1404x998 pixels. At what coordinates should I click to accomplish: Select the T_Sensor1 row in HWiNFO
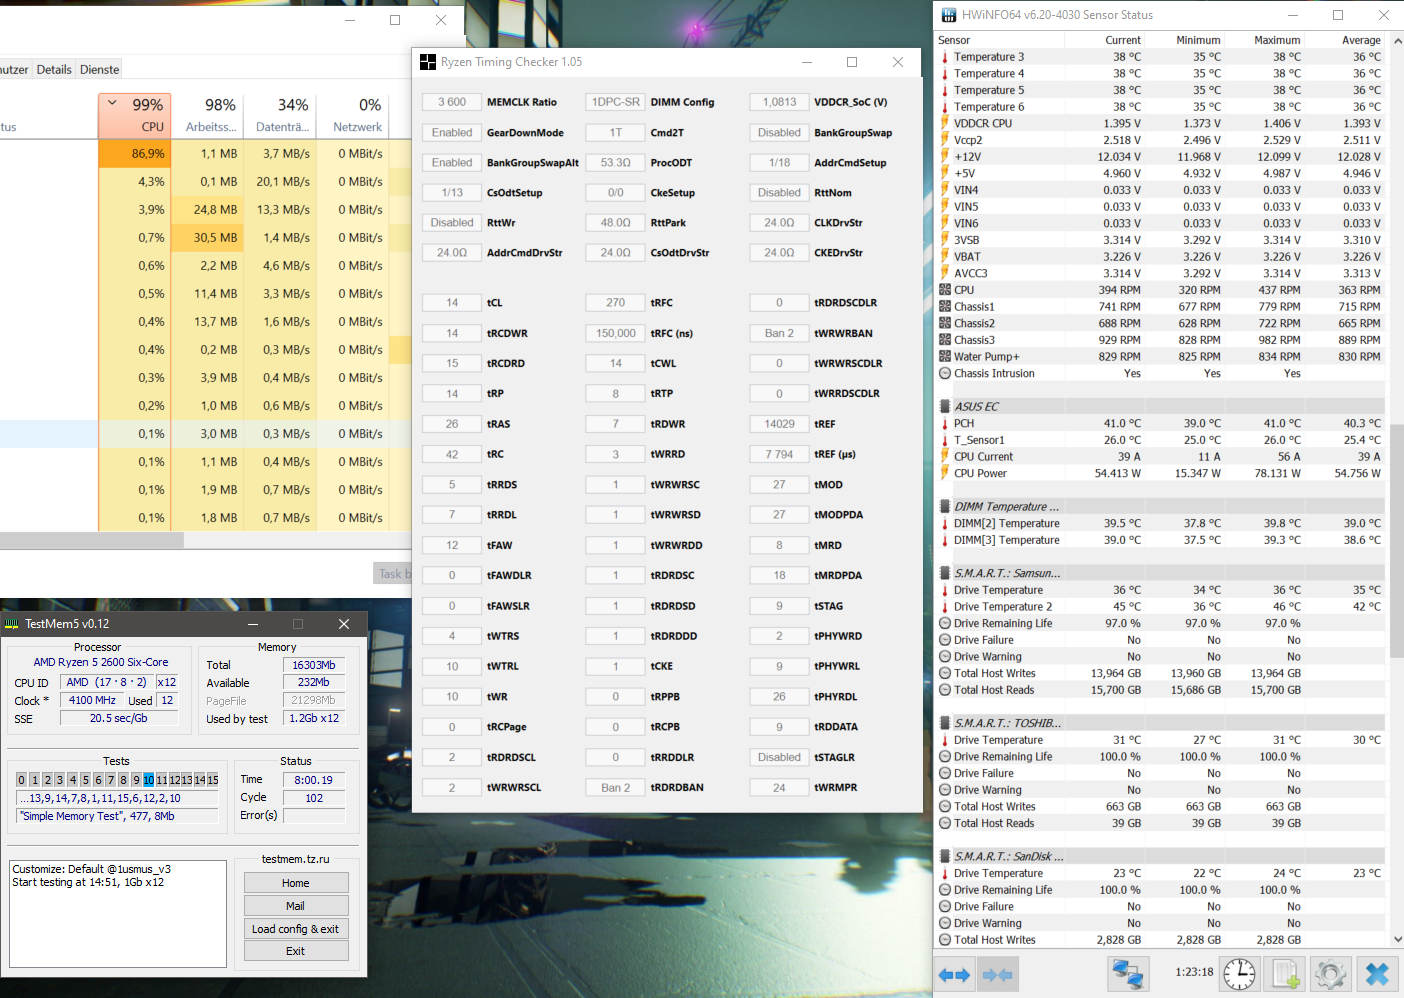(1161, 440)
